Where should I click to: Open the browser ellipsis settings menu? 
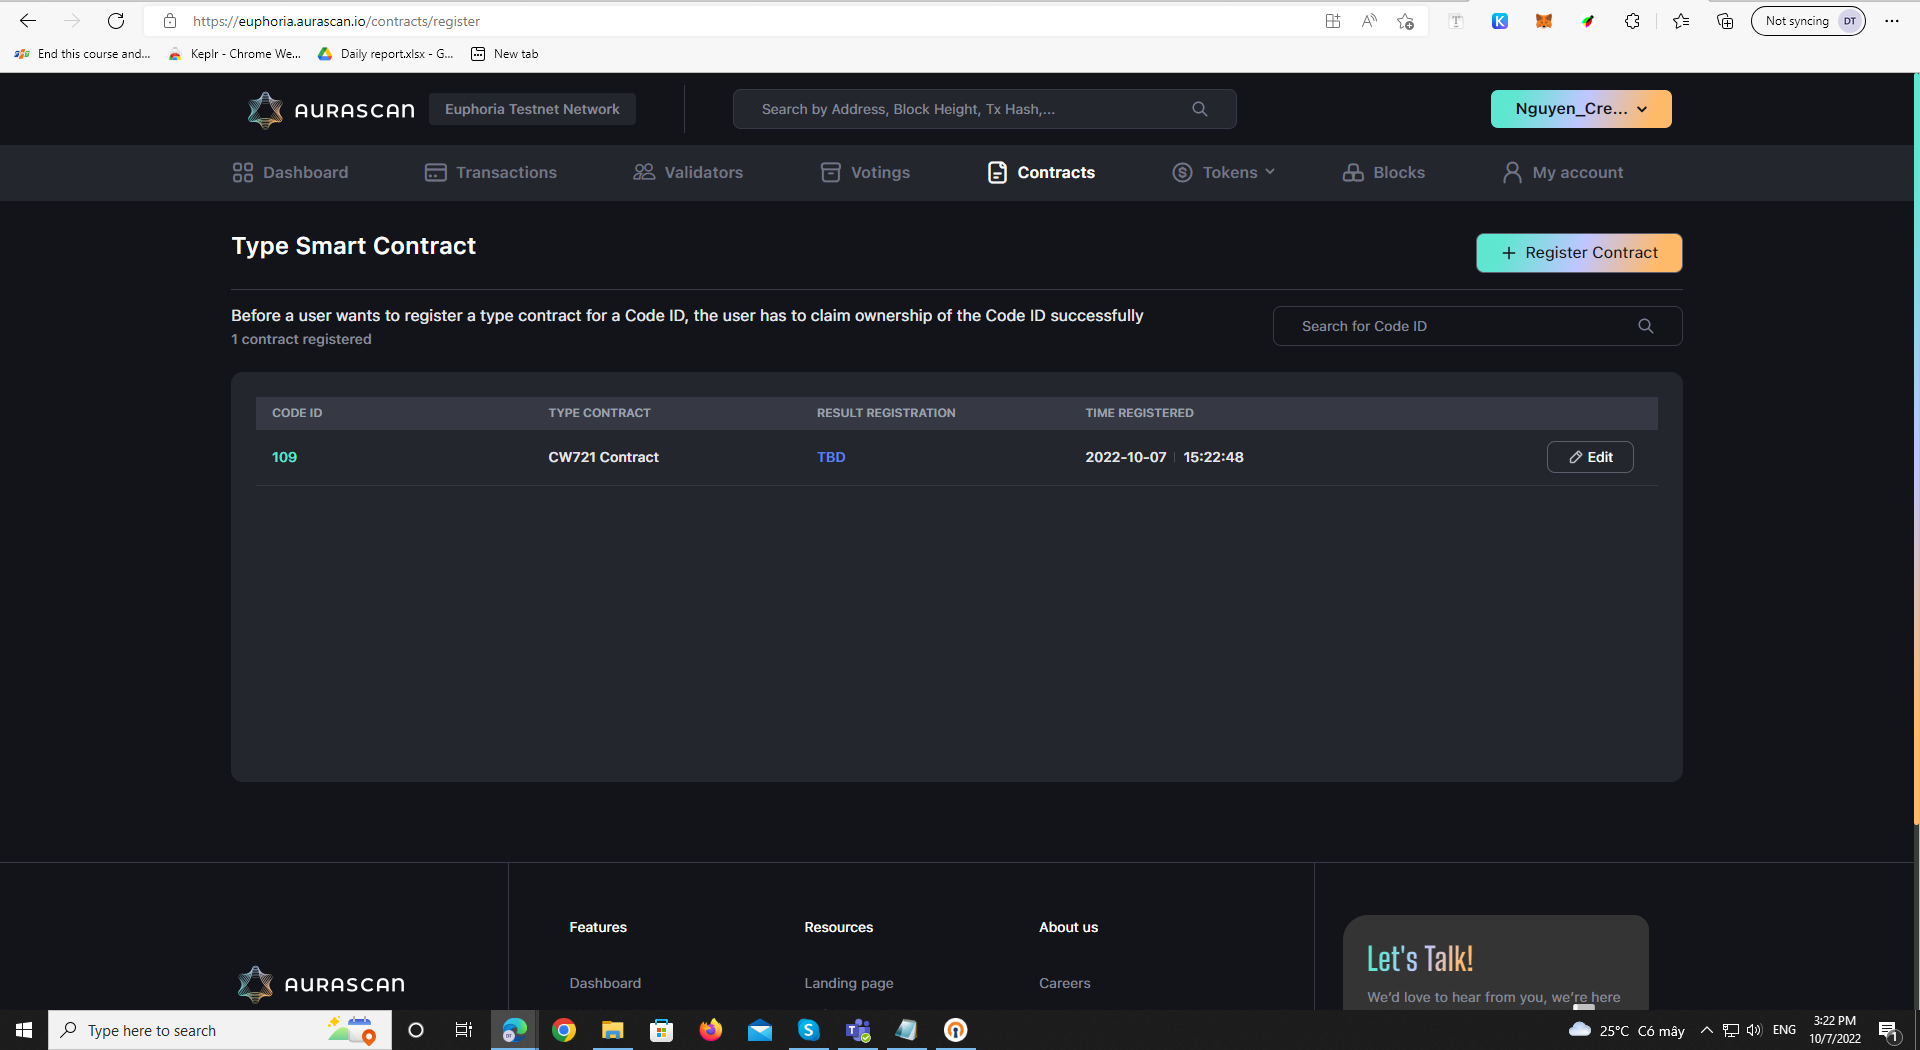coord(1891,21)
